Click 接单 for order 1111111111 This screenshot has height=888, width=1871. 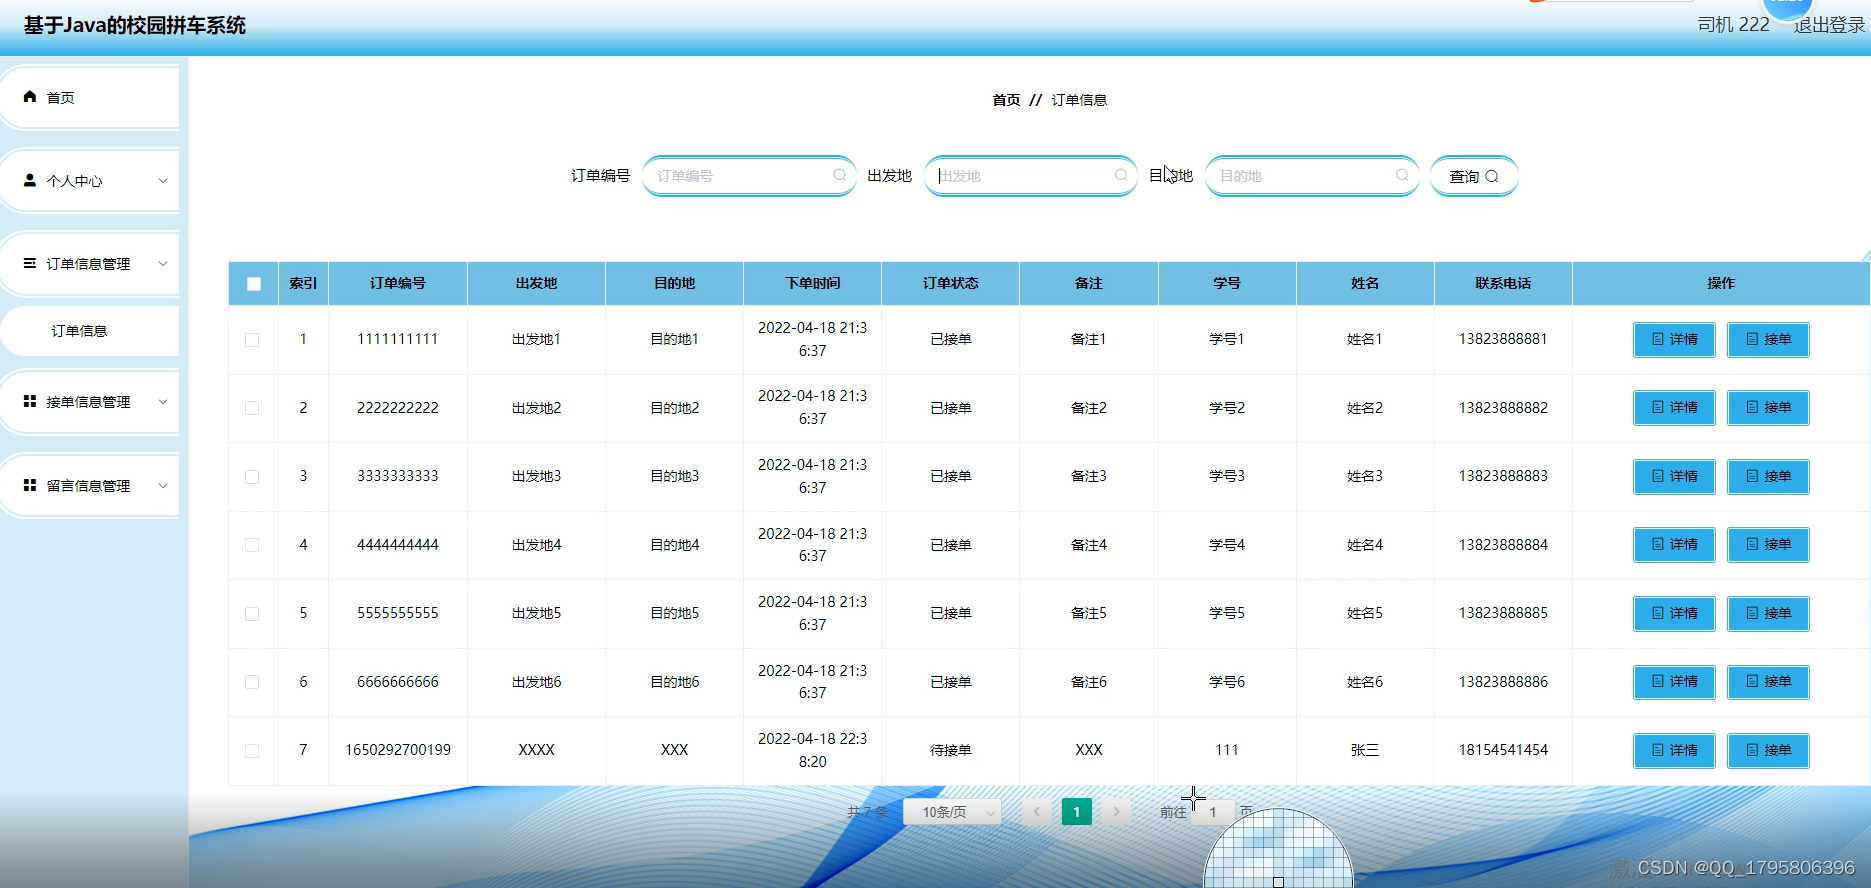[1768, 340]
